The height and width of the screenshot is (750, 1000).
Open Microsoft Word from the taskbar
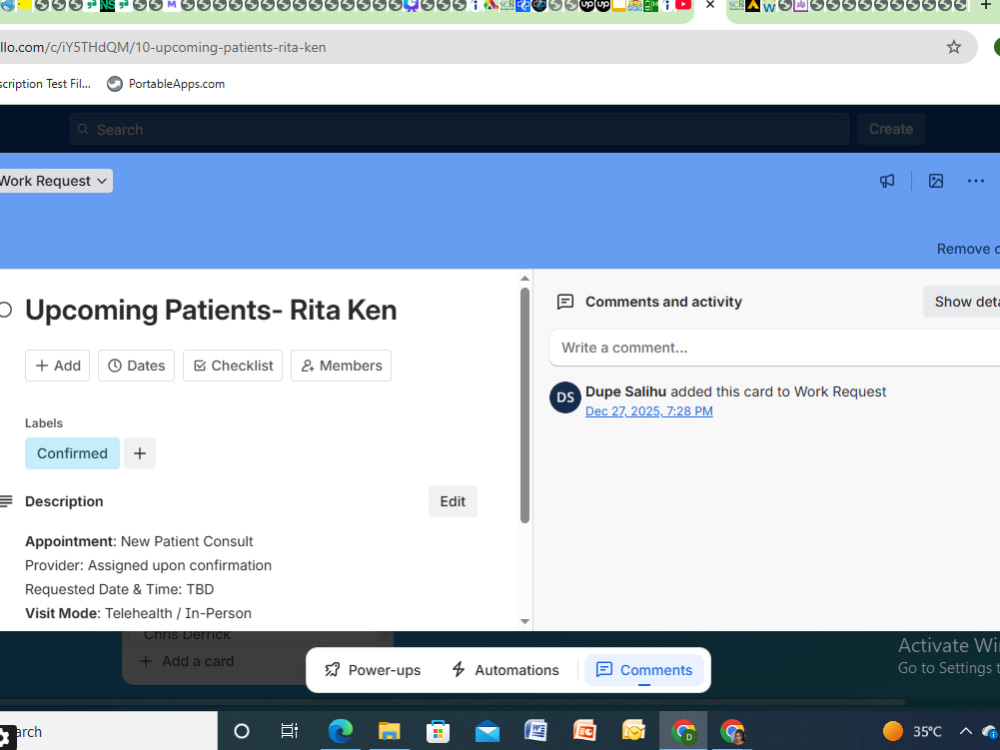click(x=536, y=732)
